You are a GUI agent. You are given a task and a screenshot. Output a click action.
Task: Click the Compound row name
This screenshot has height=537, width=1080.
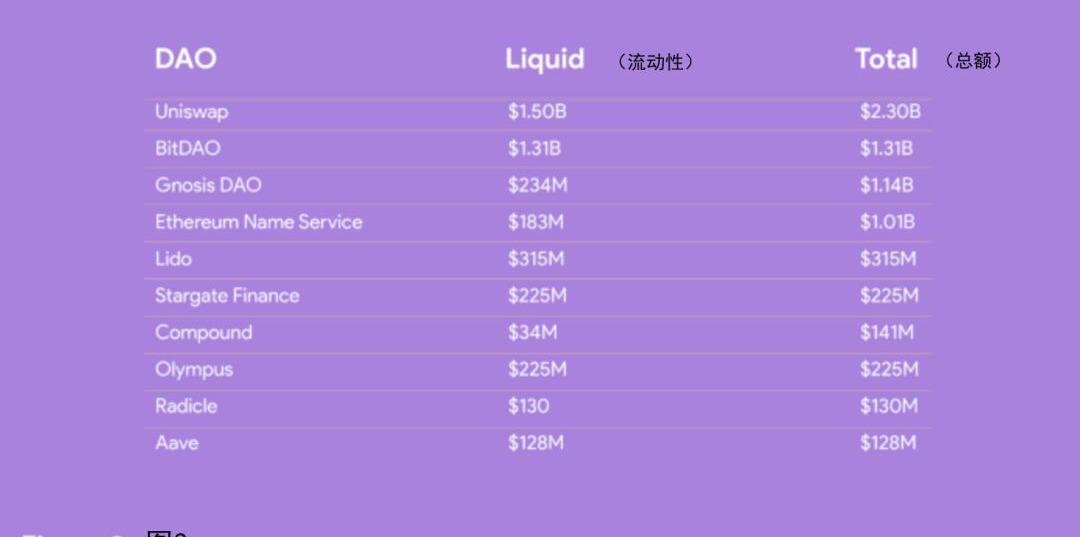(203, 332)
